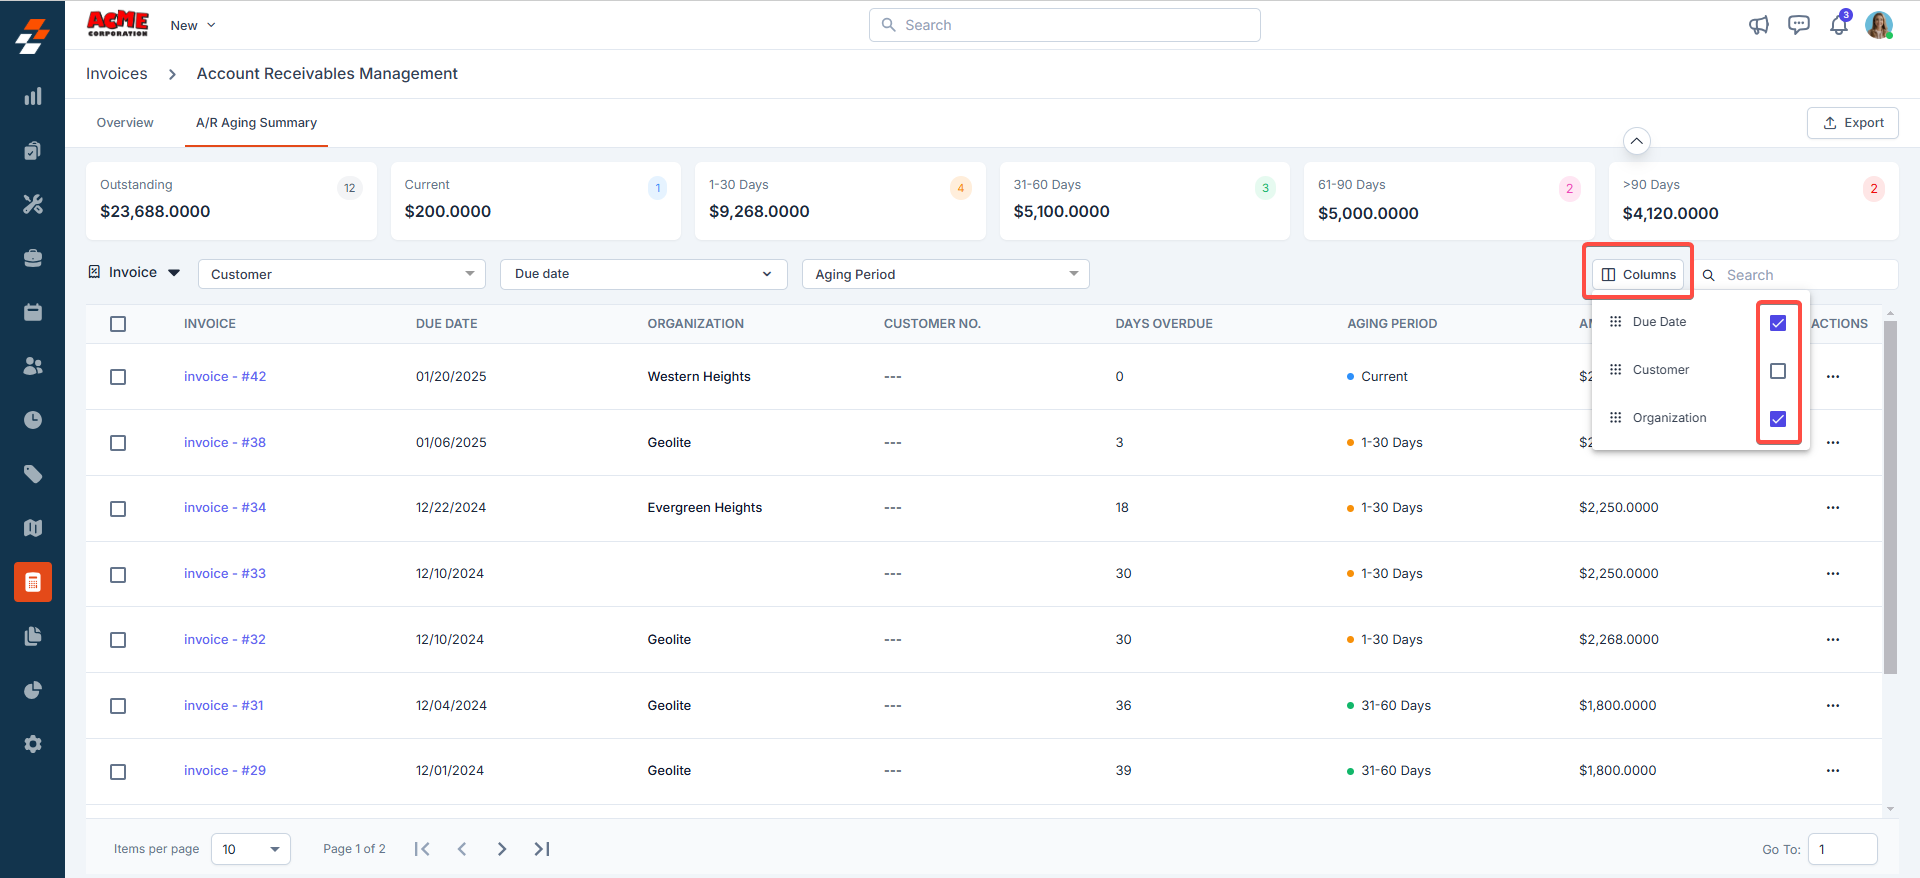The width and height of the screenshot is (1920, 878).
Task: Select the checkbox for invoice #42 row
Action: [118, 377]
